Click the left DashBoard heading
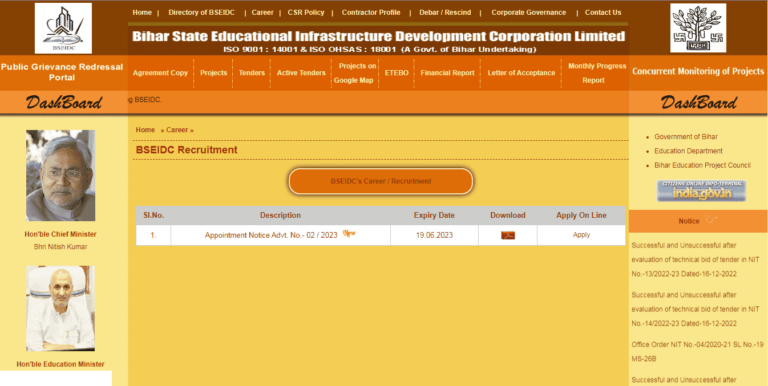The width and height of the screenshot is (768, 386). pos(64,102)
